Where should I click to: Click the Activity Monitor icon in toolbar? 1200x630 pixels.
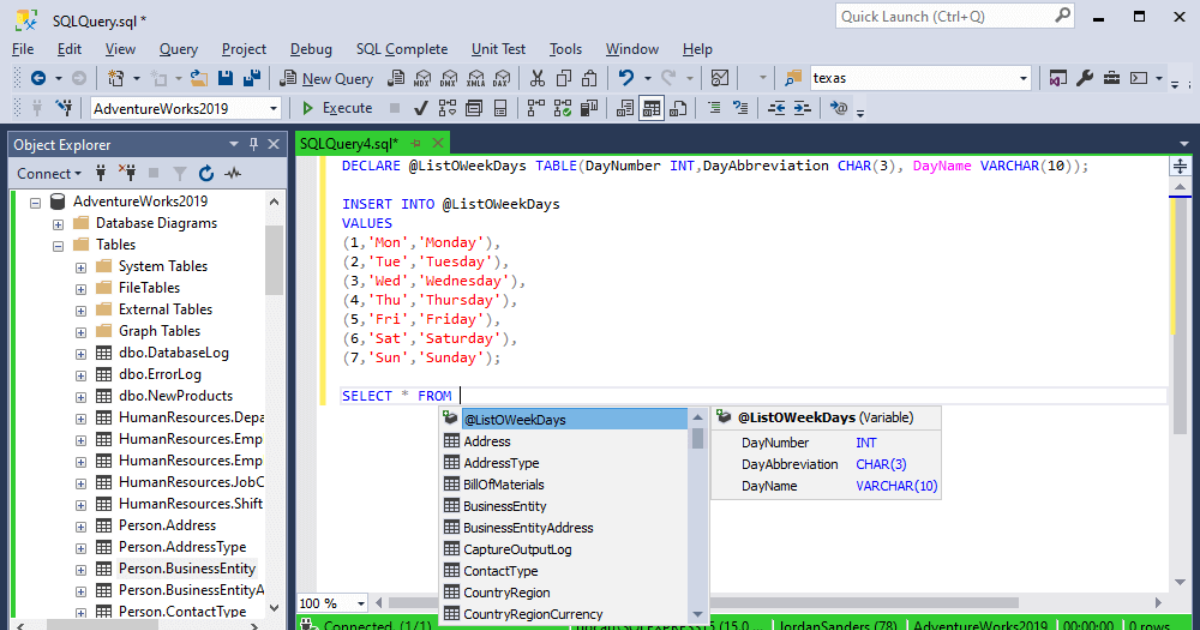tap(720, 78)
